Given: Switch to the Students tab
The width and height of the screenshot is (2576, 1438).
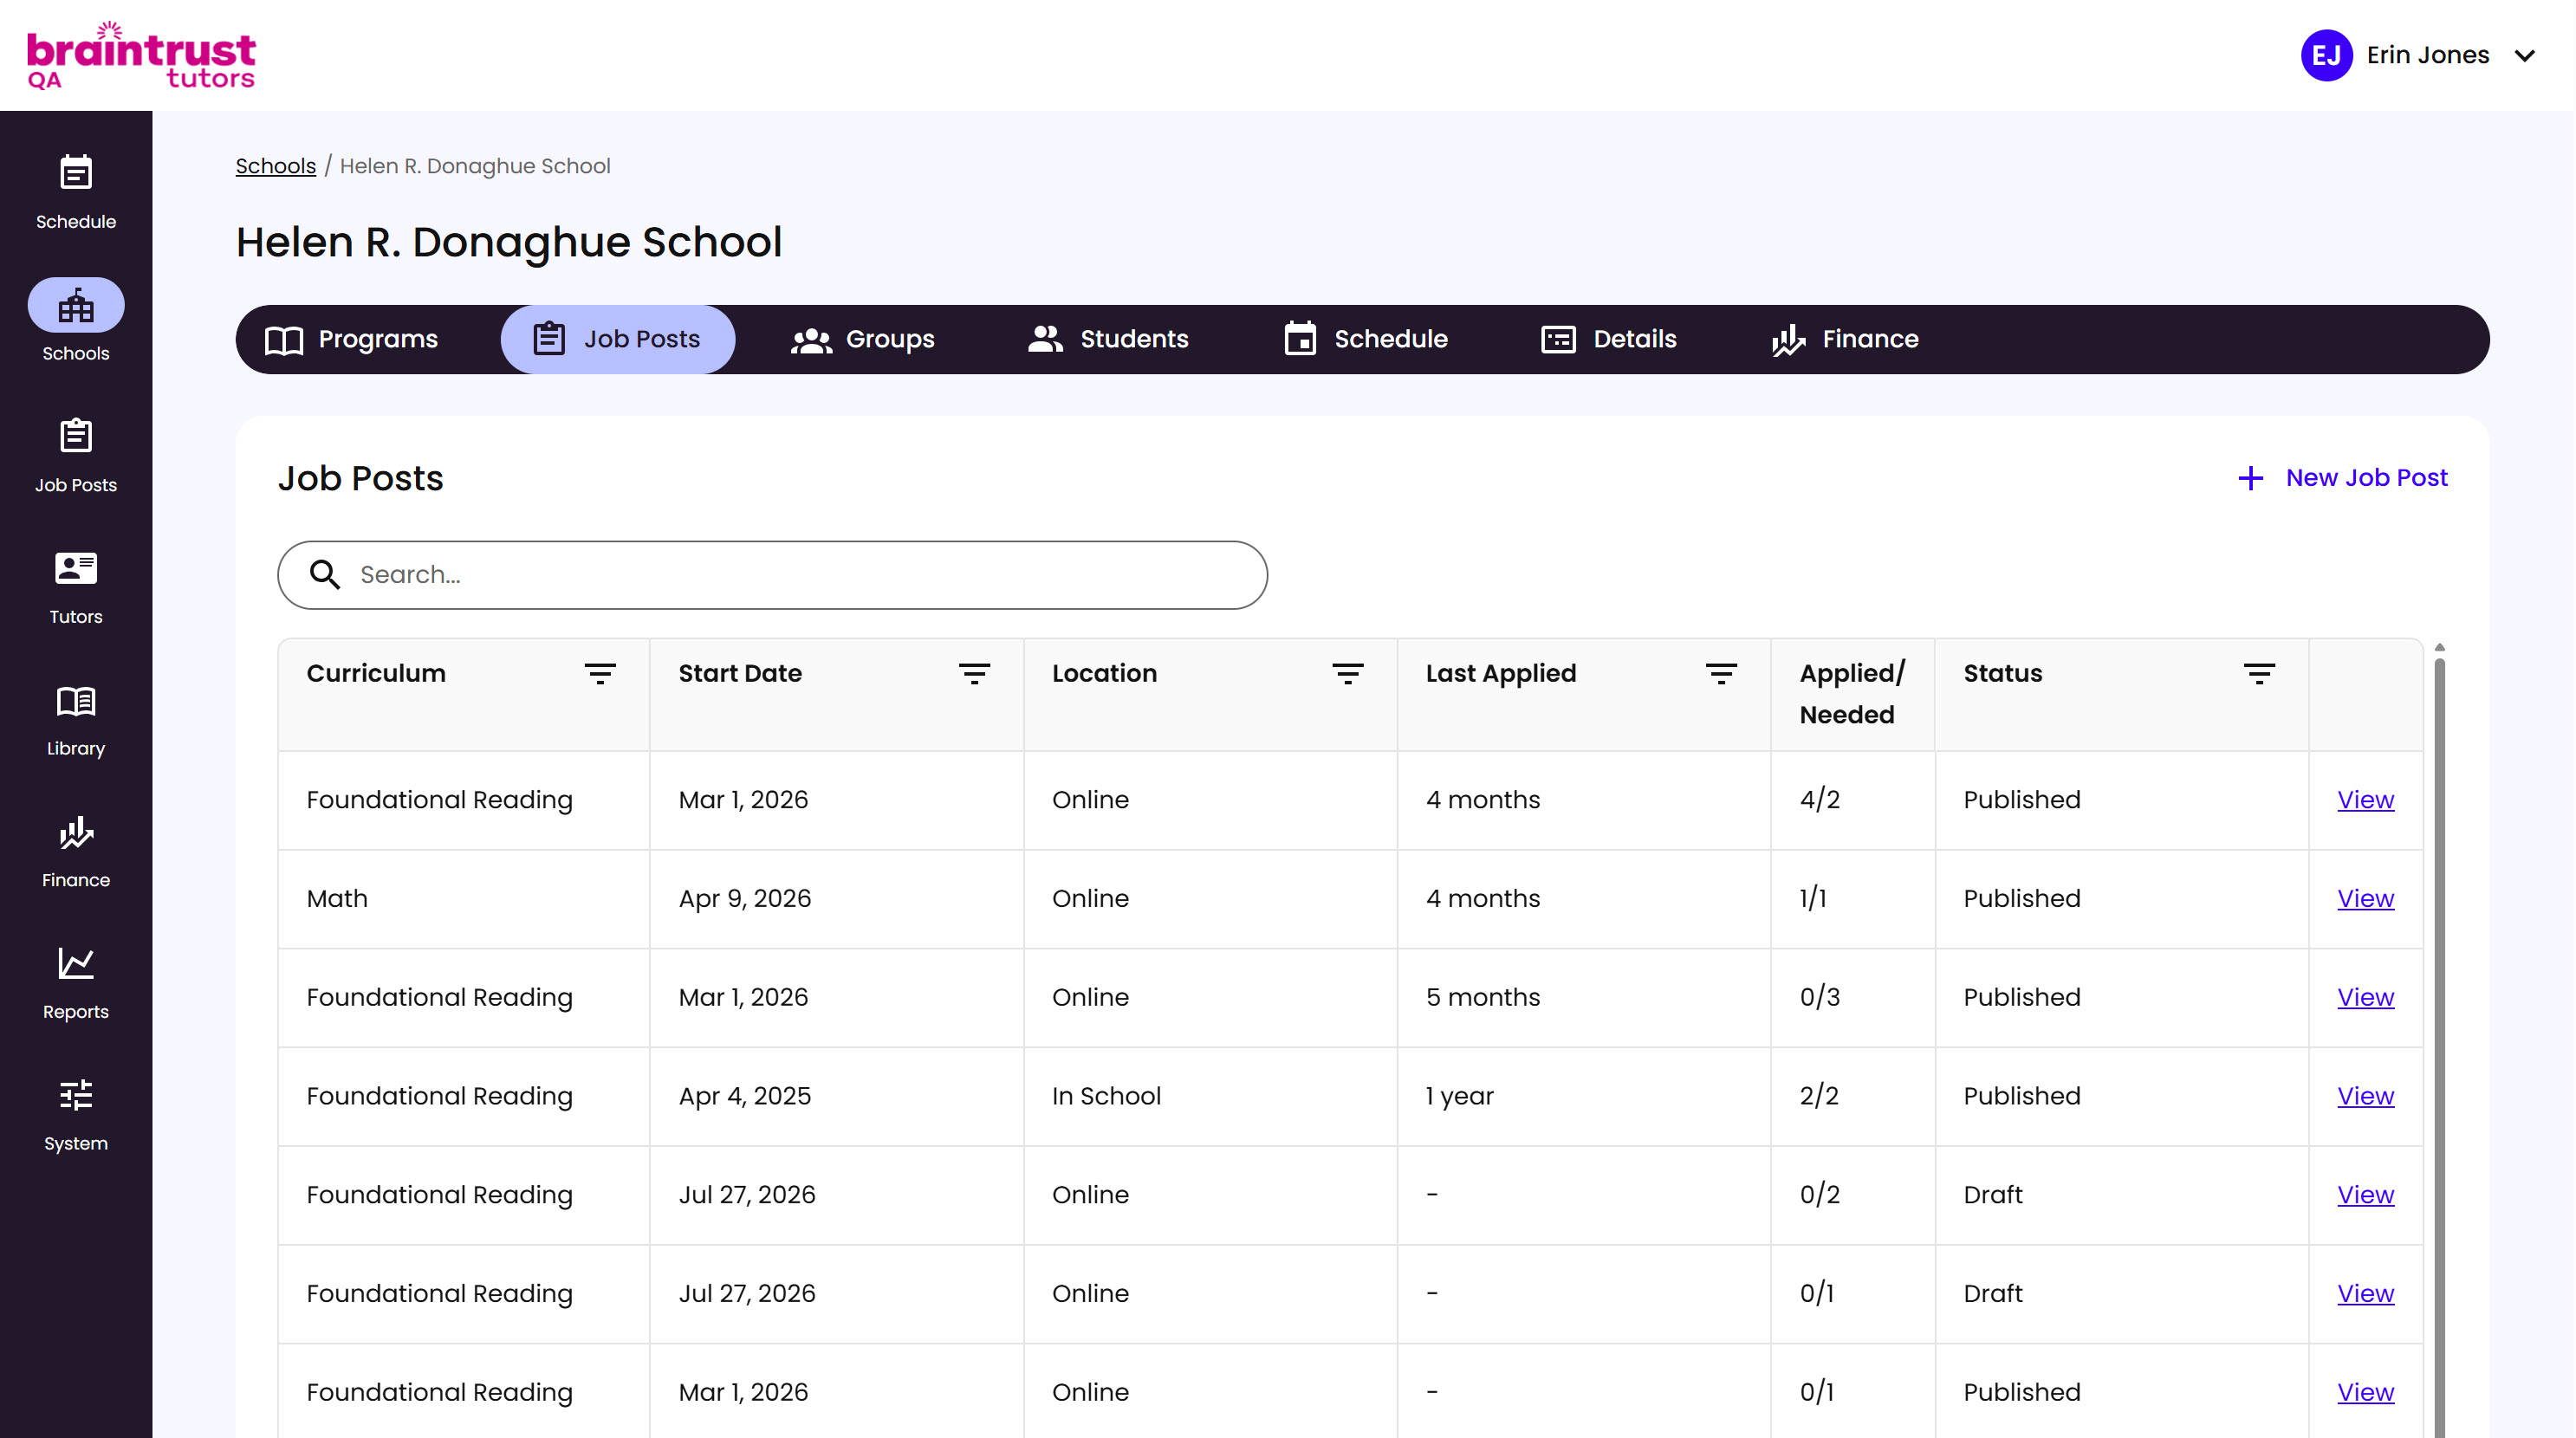Looking at the screenshot, I should pos(1108,339).
